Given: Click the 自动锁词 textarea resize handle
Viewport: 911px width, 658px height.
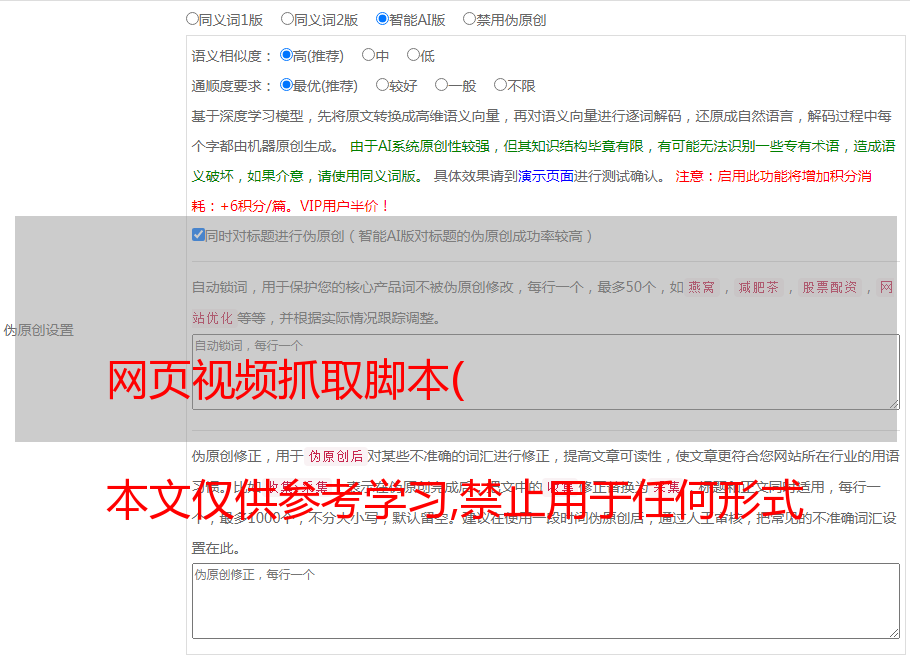Looking at the screenshot, I should tap(893, 402).
